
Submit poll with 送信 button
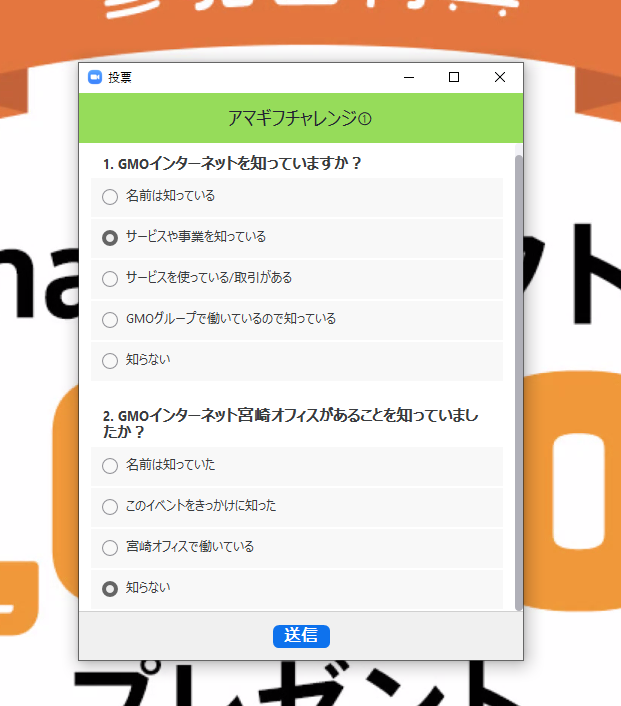coord(301,636)
